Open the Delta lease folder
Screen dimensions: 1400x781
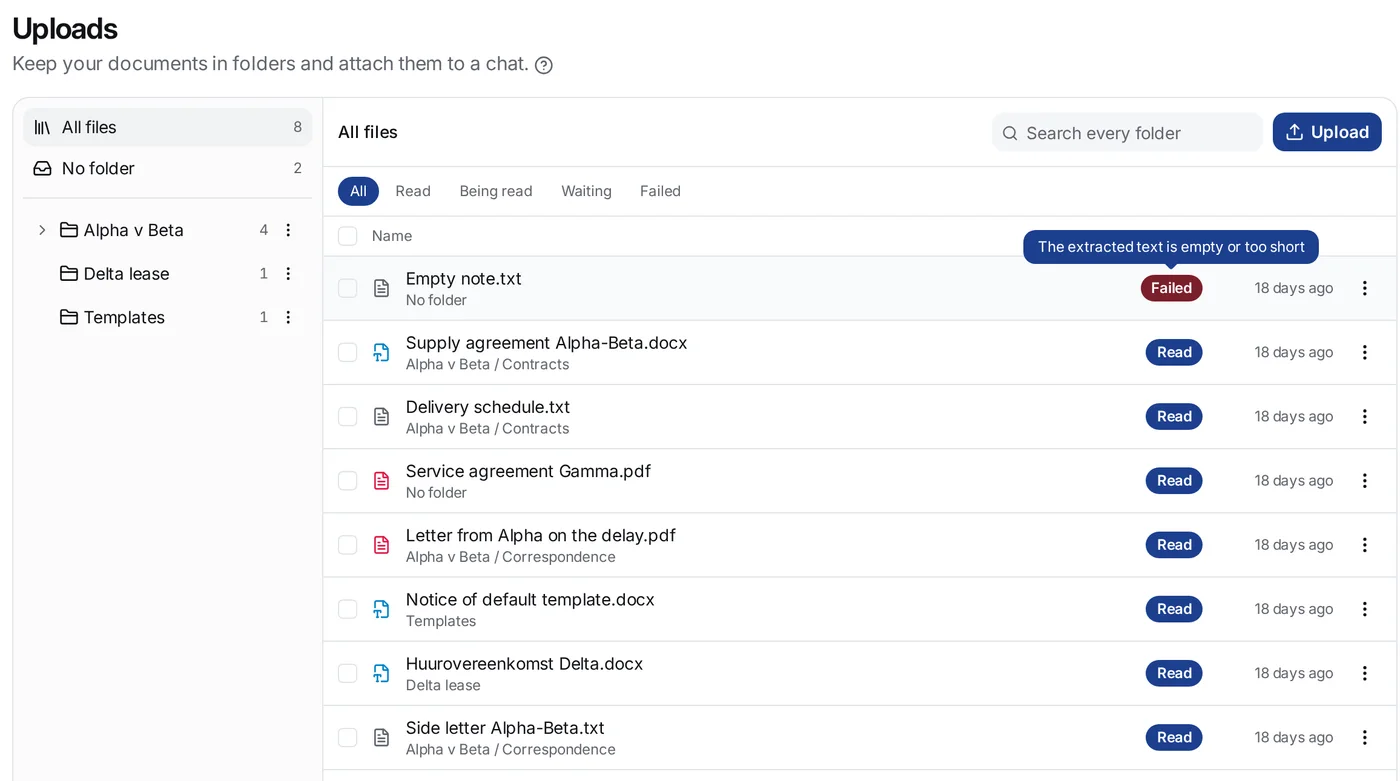click(x=127, y=274)
